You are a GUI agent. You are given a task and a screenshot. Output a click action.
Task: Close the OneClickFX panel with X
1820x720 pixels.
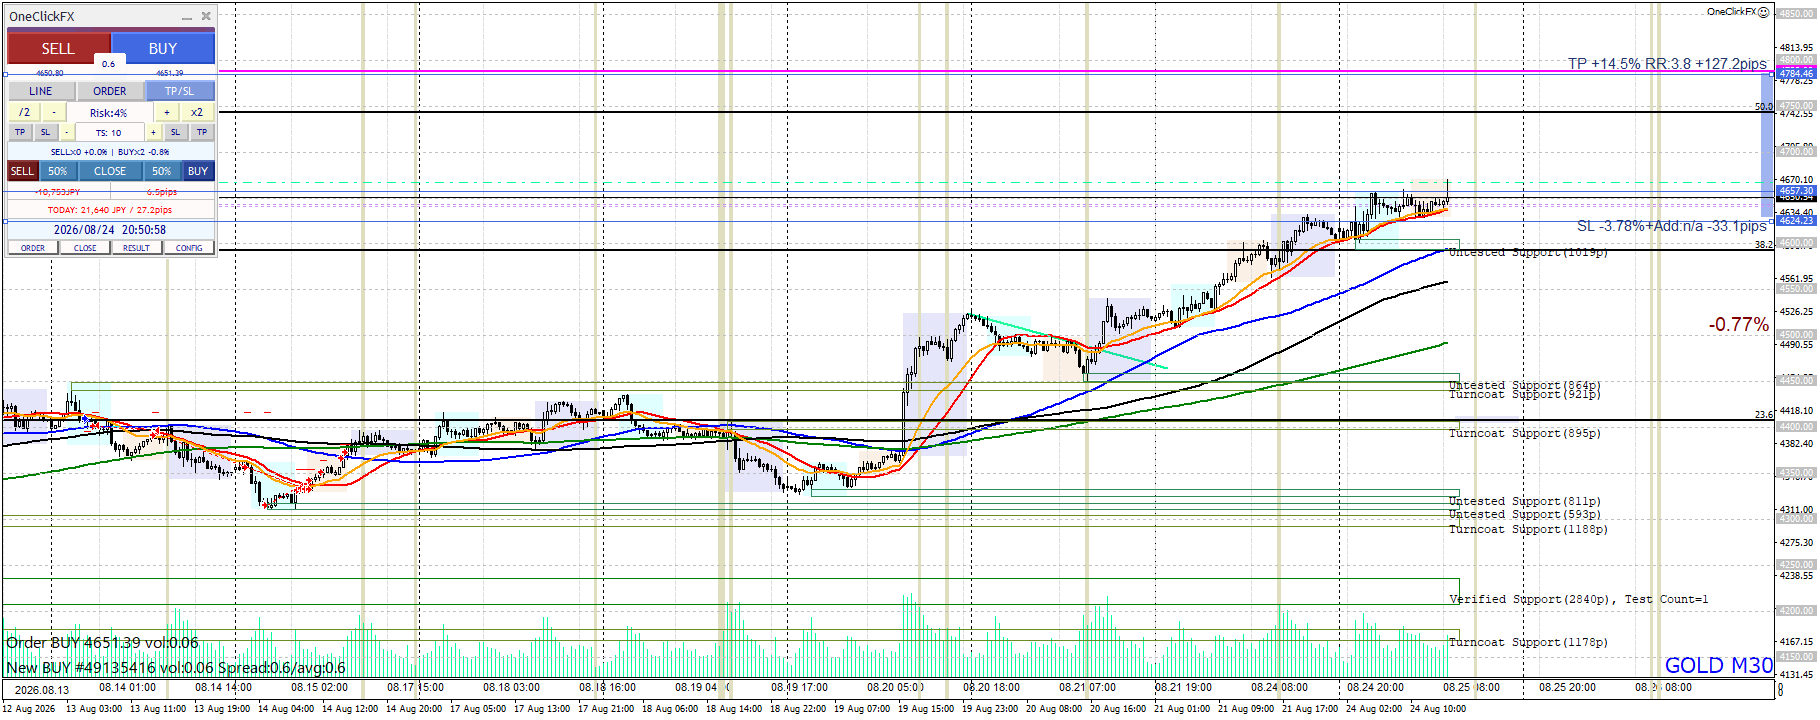pyautogui.click(x=206, y=16)
